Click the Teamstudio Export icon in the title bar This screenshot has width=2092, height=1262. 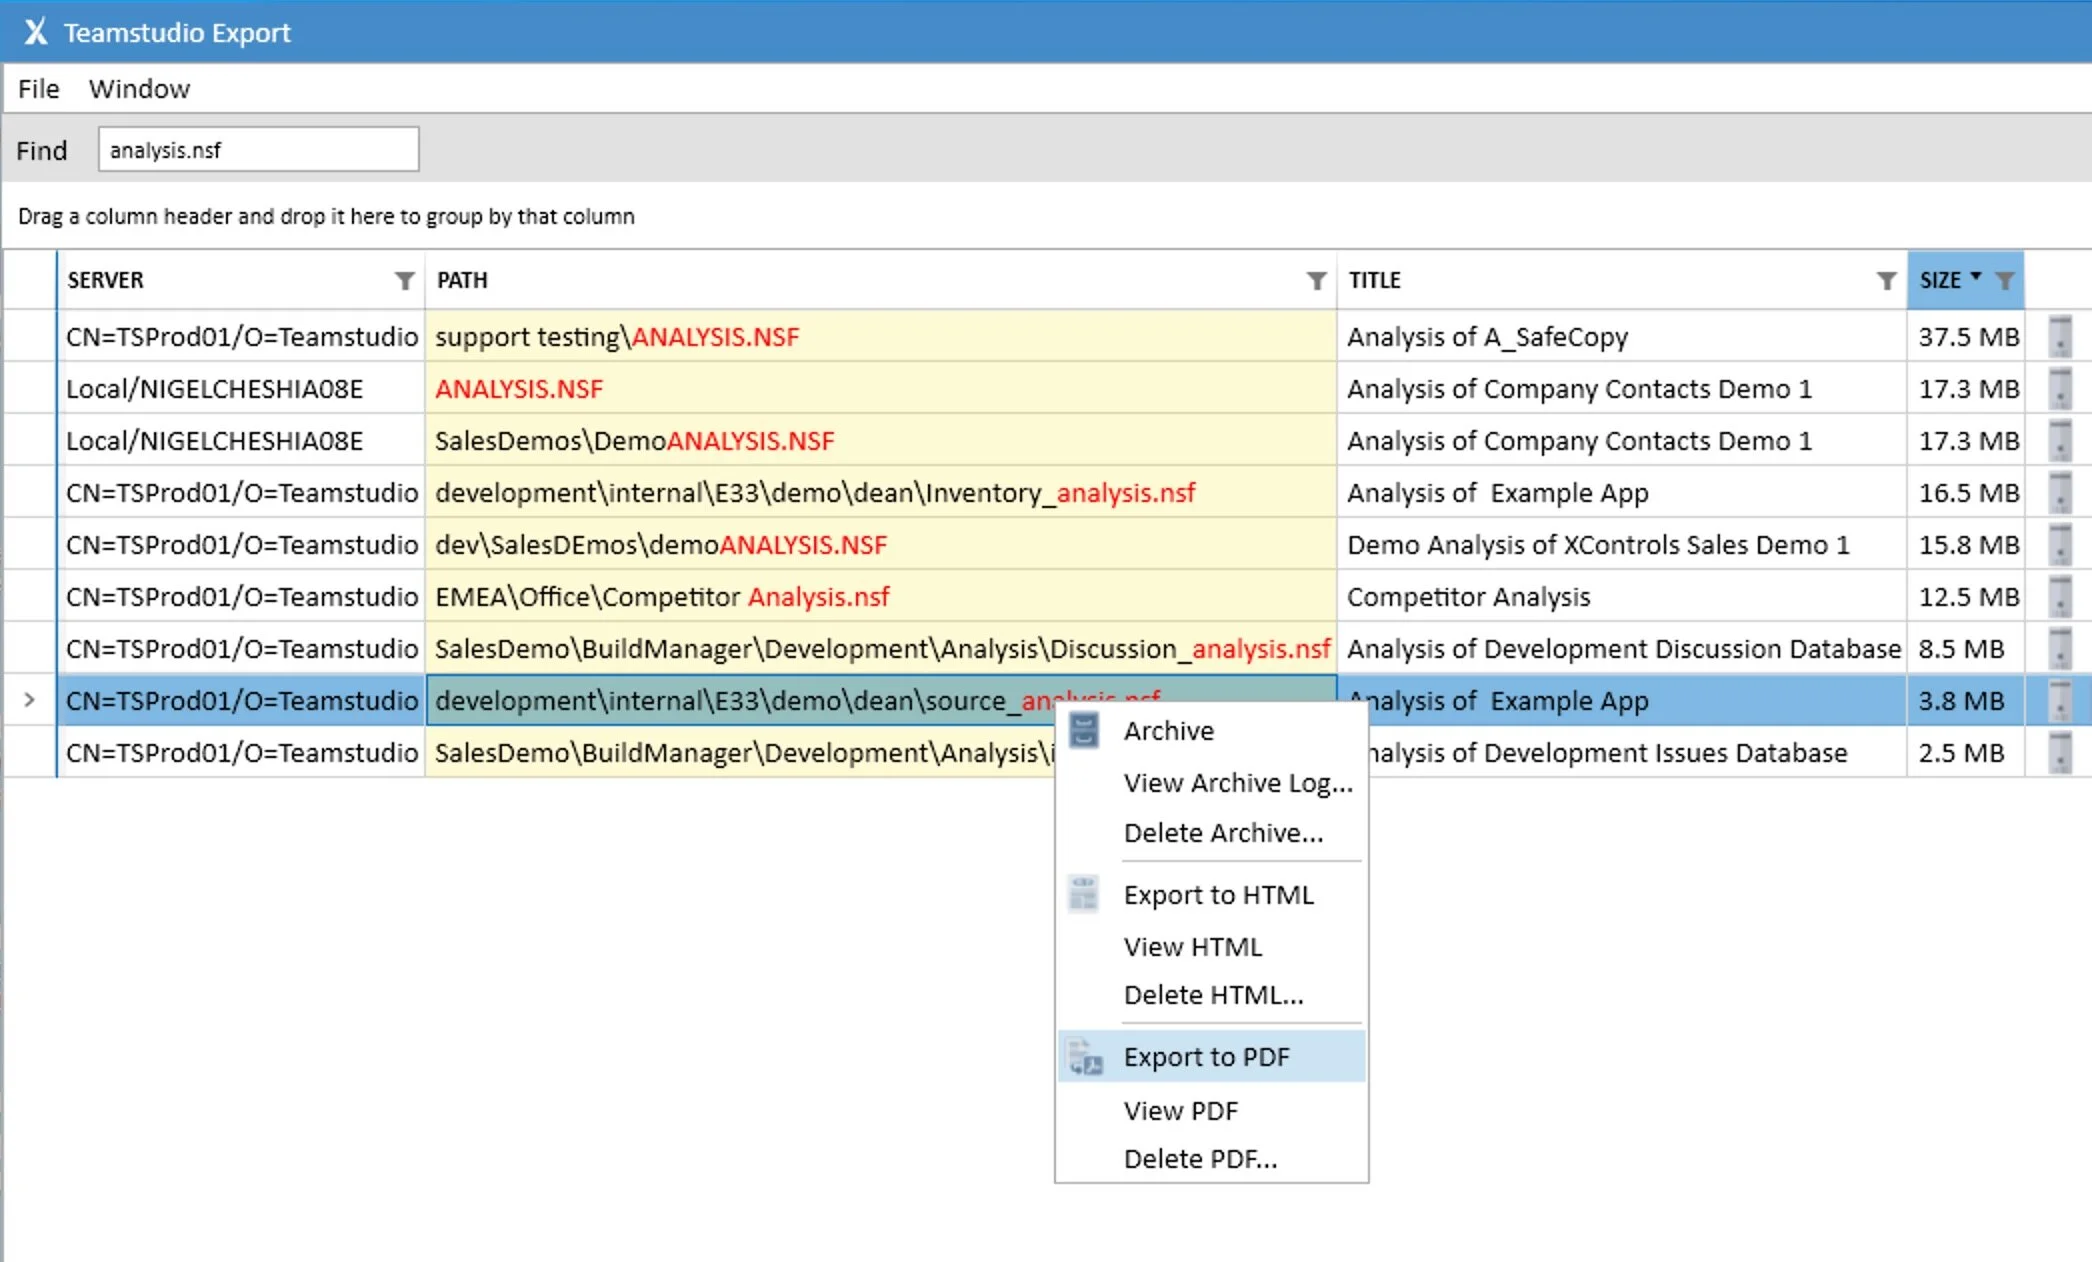(x=33, y=31)
